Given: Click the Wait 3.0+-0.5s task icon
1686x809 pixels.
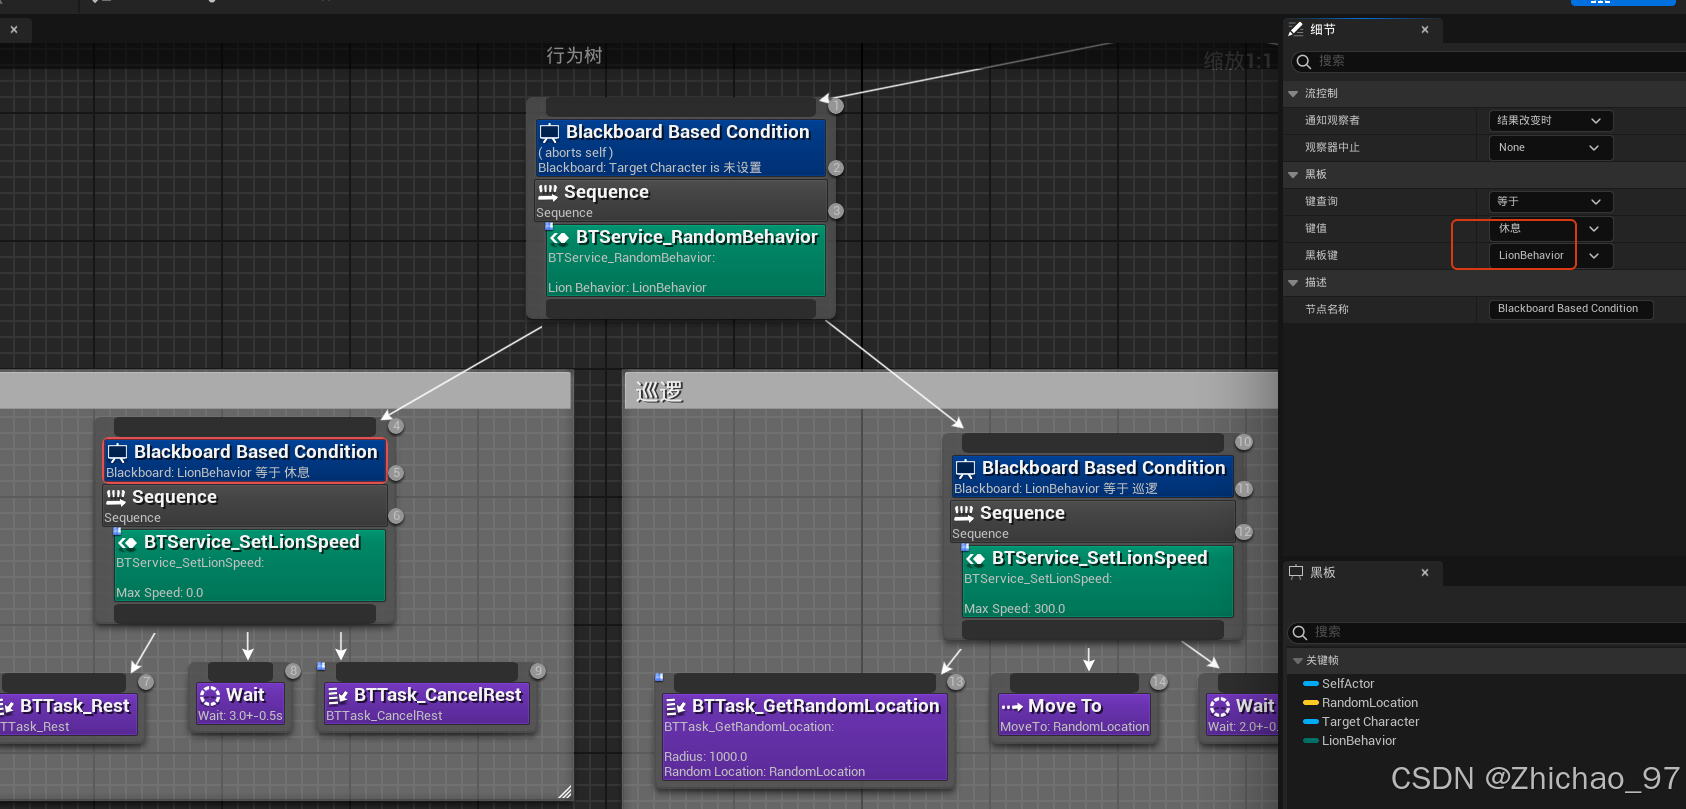Looking at the screenshot, I should [210, 696].
